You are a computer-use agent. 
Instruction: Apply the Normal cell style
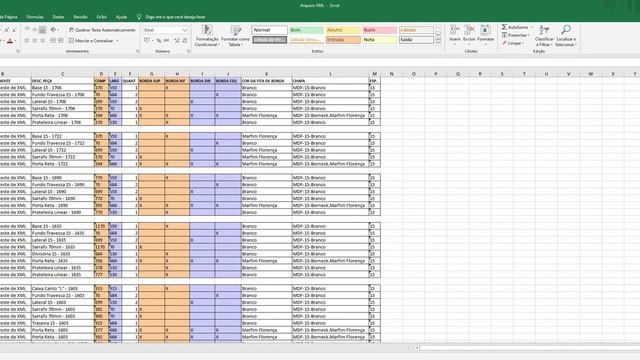(270, 30)
